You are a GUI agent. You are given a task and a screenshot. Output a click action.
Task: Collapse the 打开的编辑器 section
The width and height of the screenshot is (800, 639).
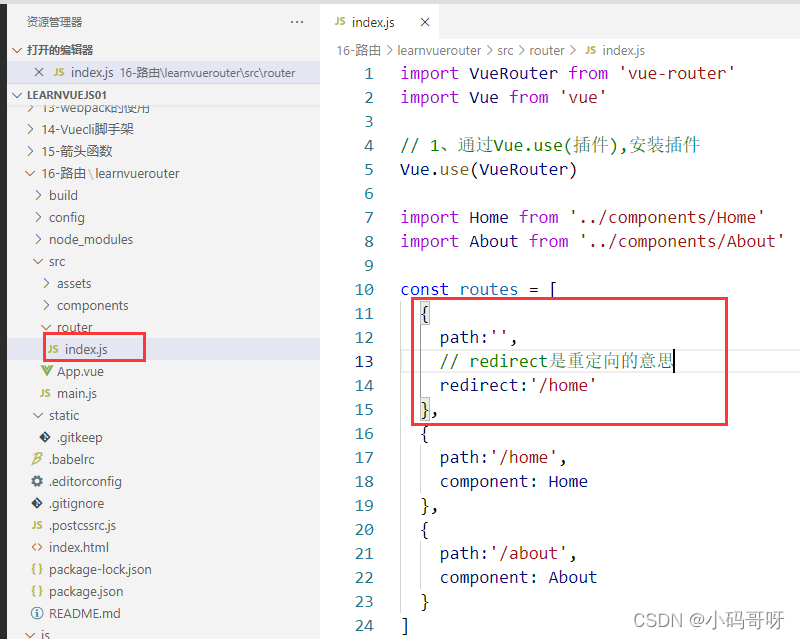(18, 50)
